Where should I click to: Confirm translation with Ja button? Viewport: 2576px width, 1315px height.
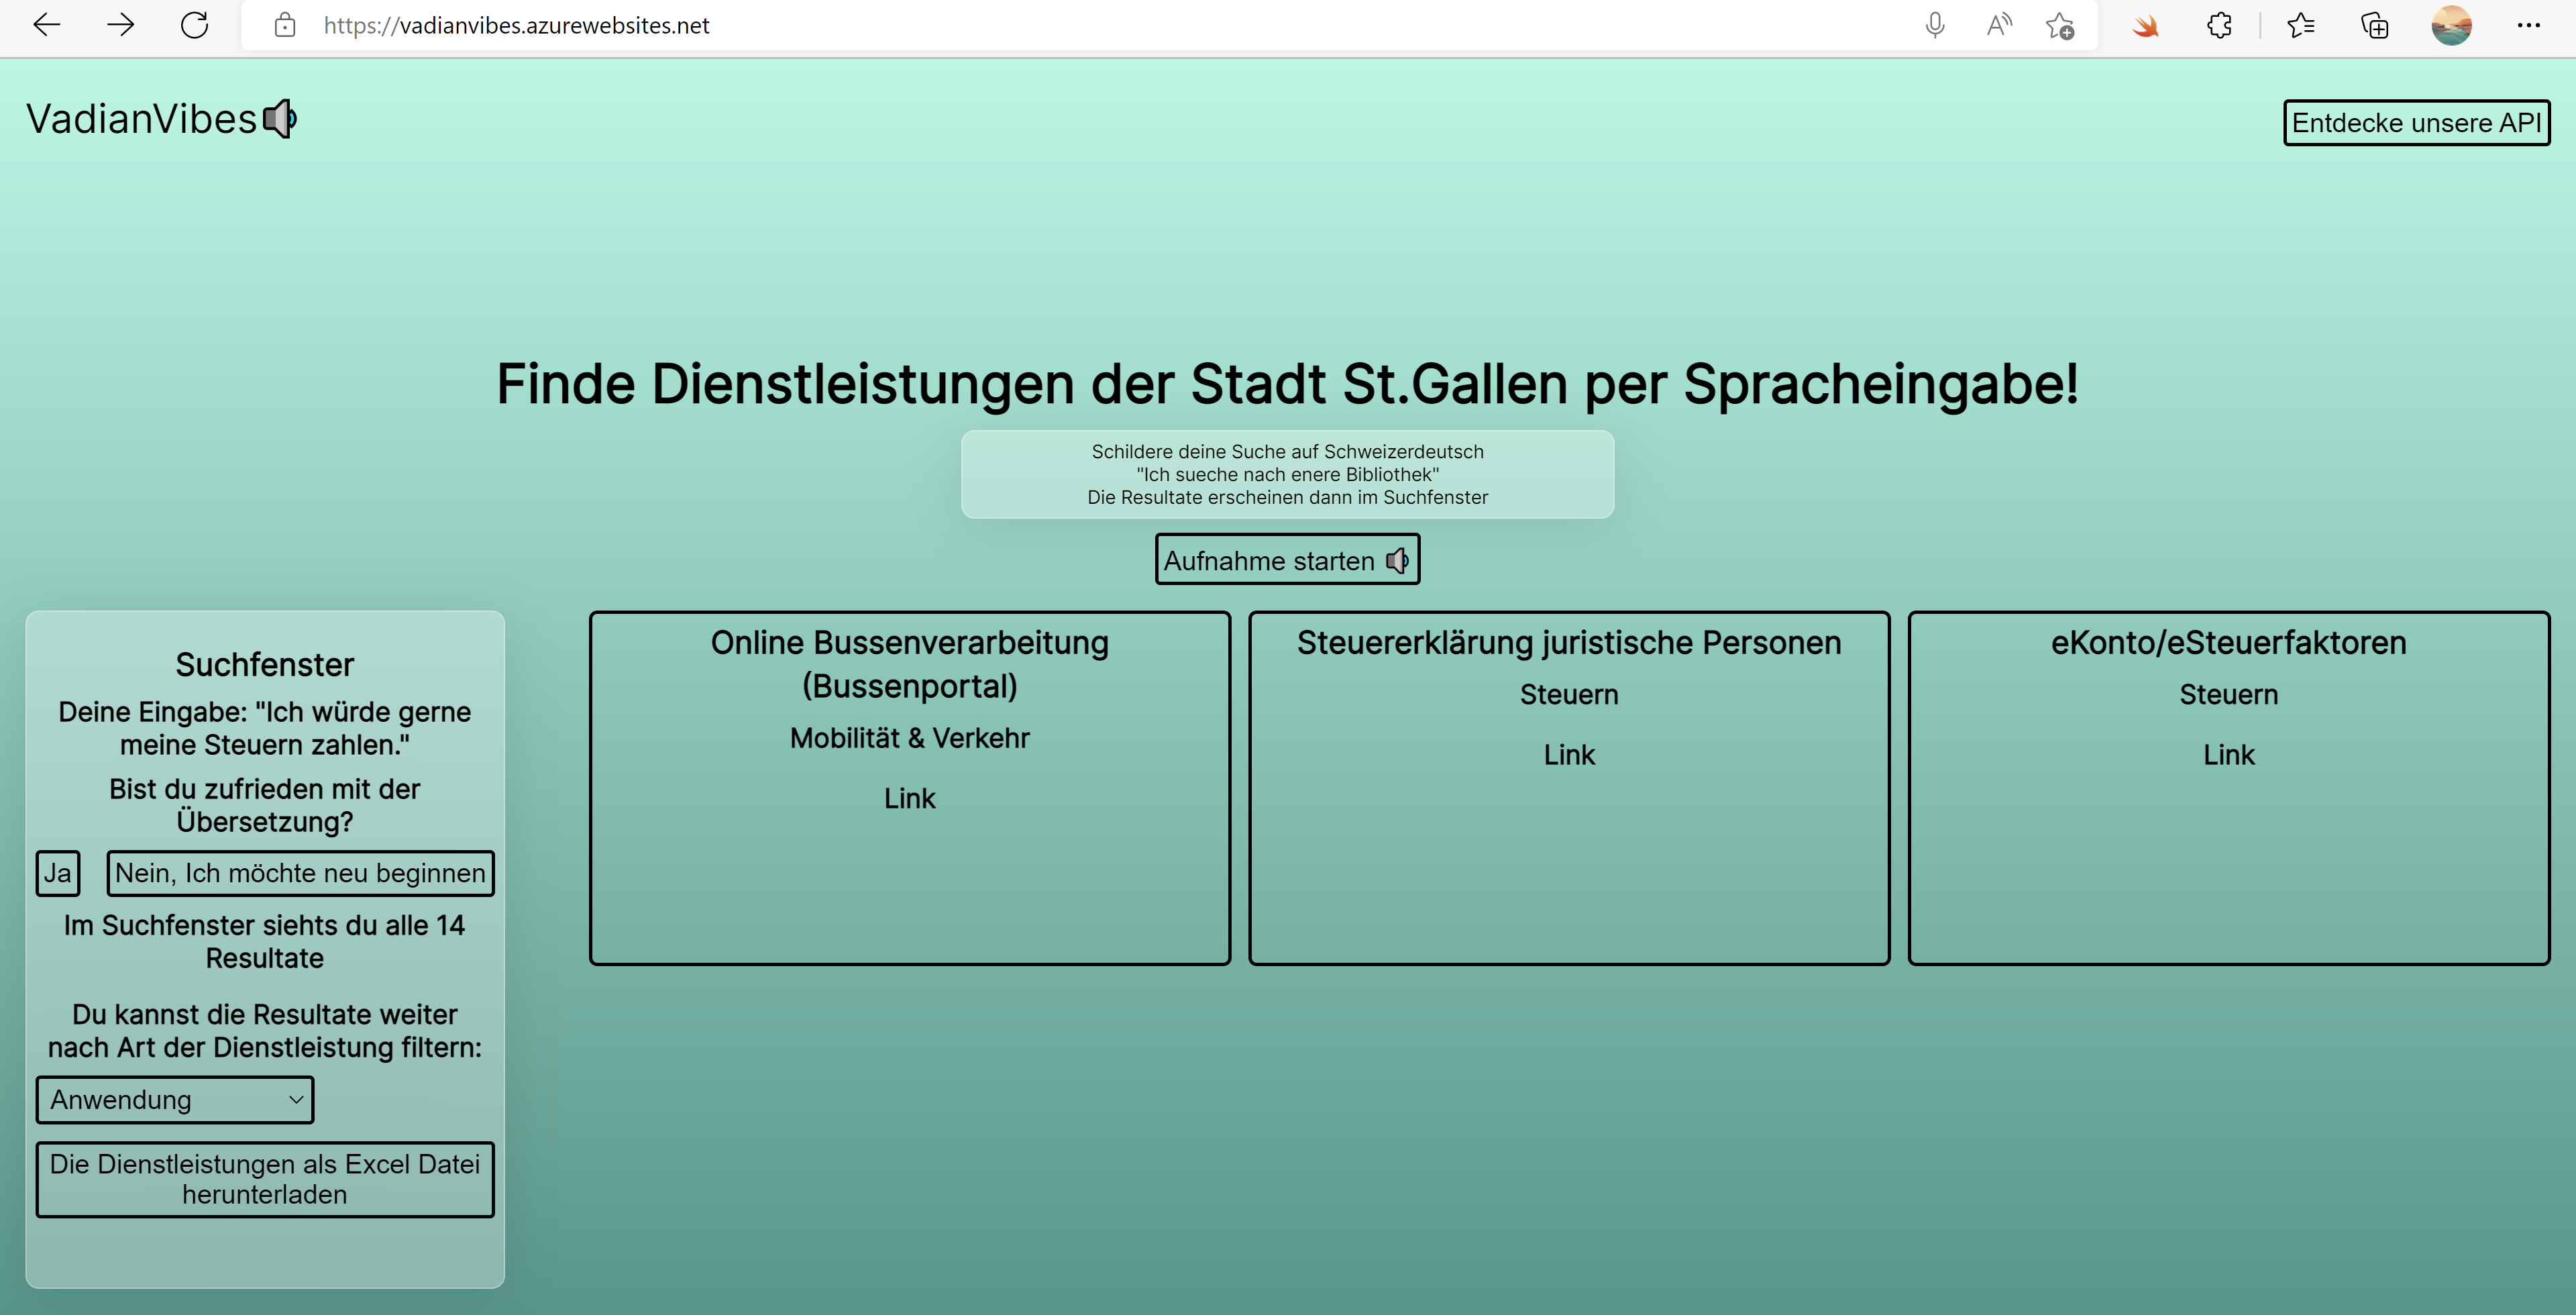click(58, 873)
